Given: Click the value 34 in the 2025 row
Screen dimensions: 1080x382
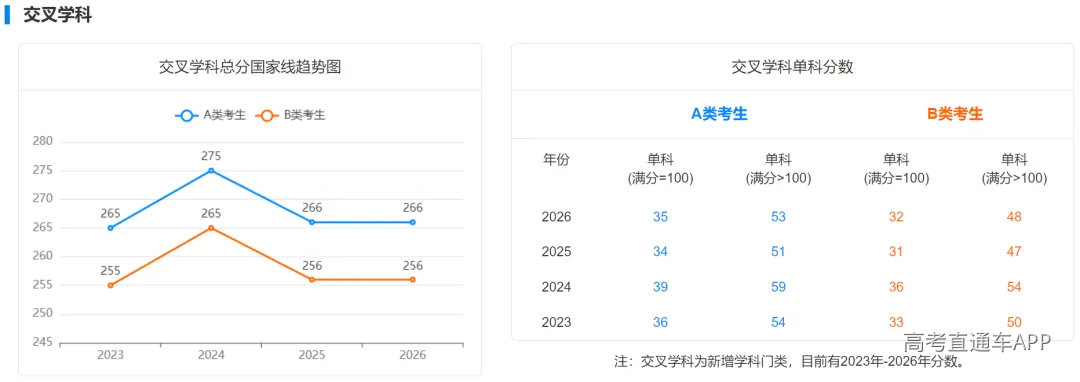Looking at the screenshot, I should (x=661, y=252).
